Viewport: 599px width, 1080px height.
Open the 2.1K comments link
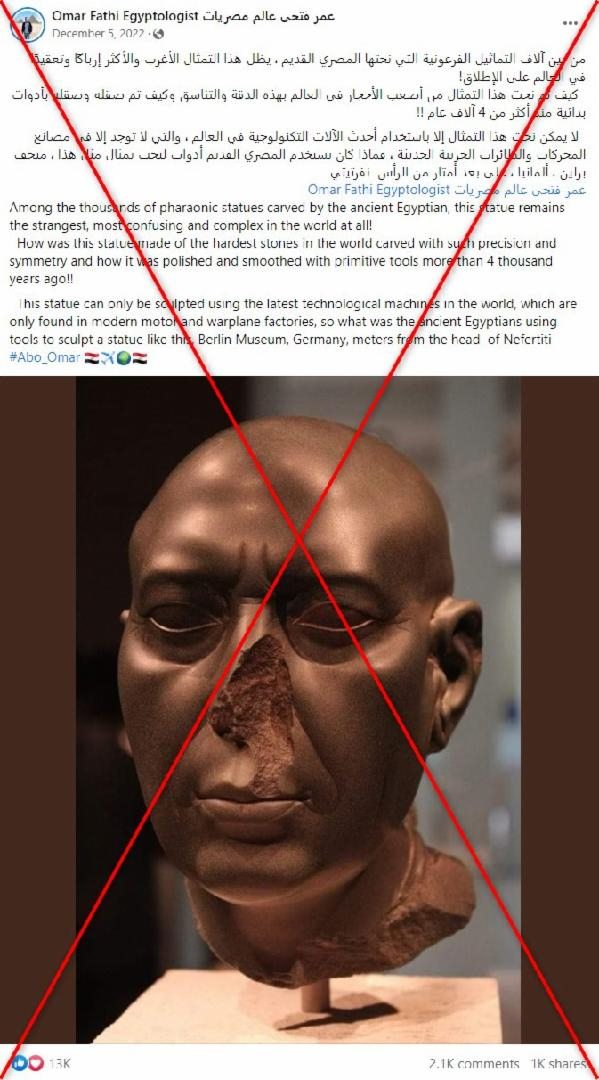pos(473,1064)
